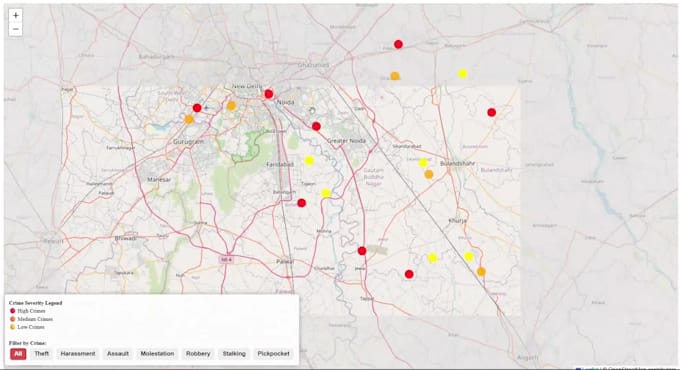Click orange marker below the topmost red marker
The height and width of the screenshot is (370, 680).
pyautogui.click(x=395, y=76)
